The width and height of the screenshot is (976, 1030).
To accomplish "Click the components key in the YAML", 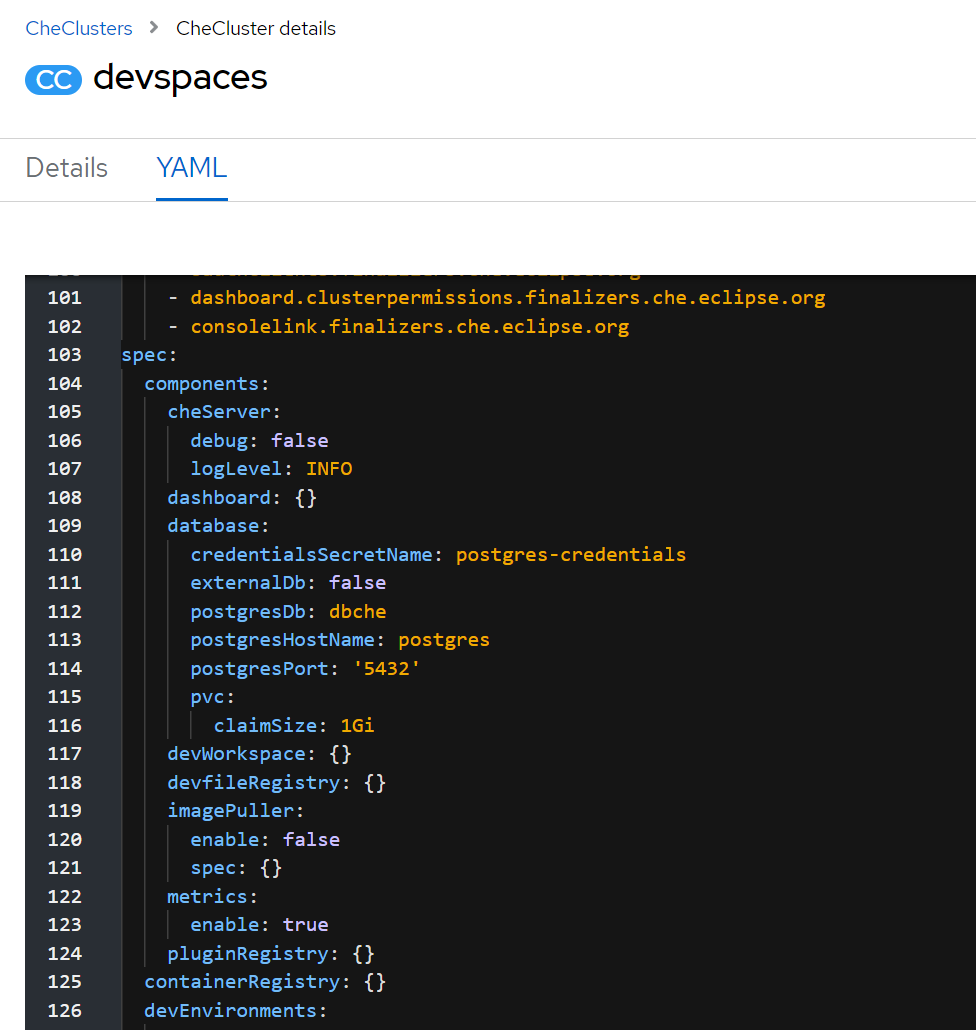I will (x=203, y=383).
